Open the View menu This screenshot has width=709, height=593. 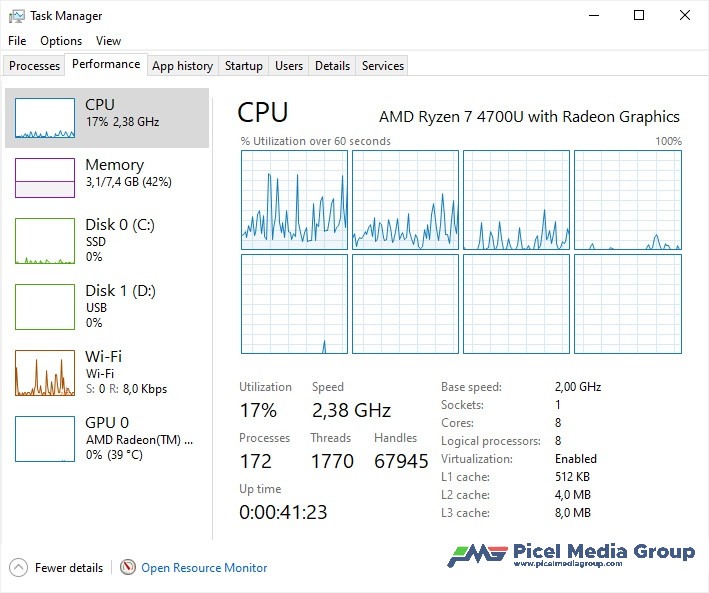[108, 41]
